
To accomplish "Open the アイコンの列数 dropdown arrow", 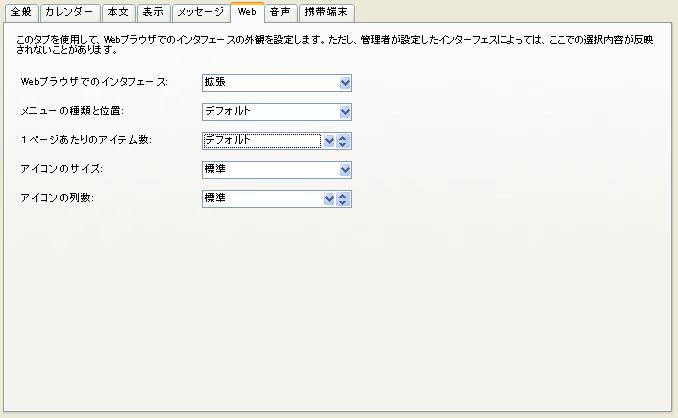I will (329, 199).
